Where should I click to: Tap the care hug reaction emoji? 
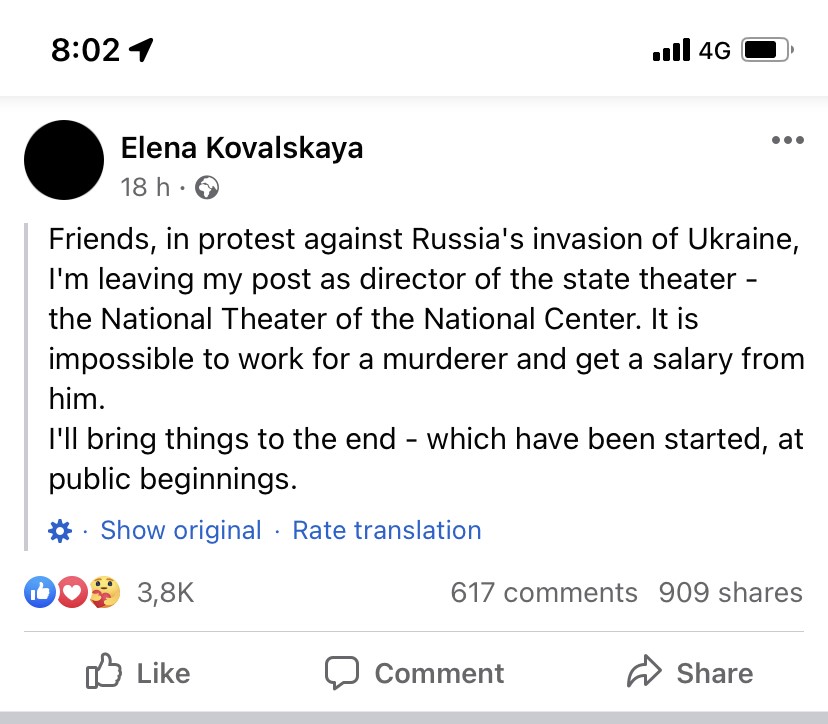104,593
